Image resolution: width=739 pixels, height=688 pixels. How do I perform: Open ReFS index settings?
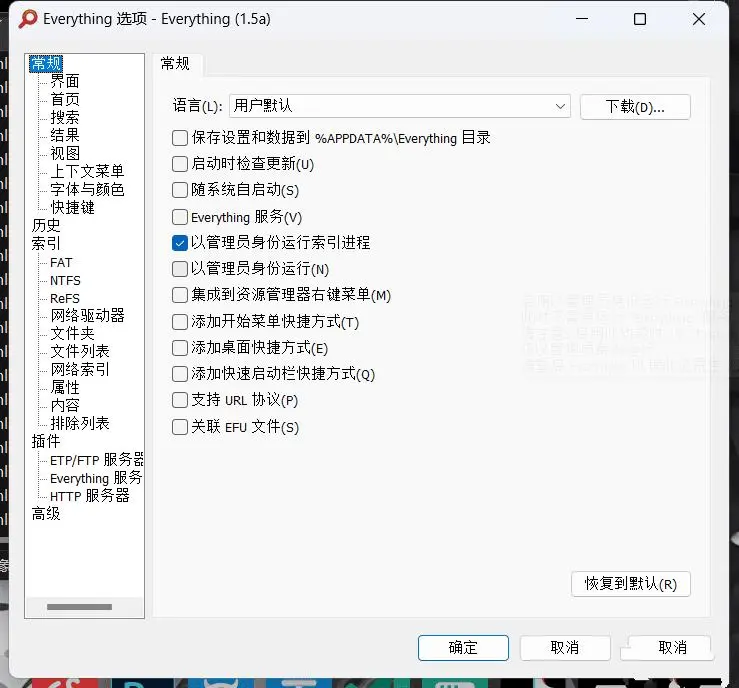[65, 298]
